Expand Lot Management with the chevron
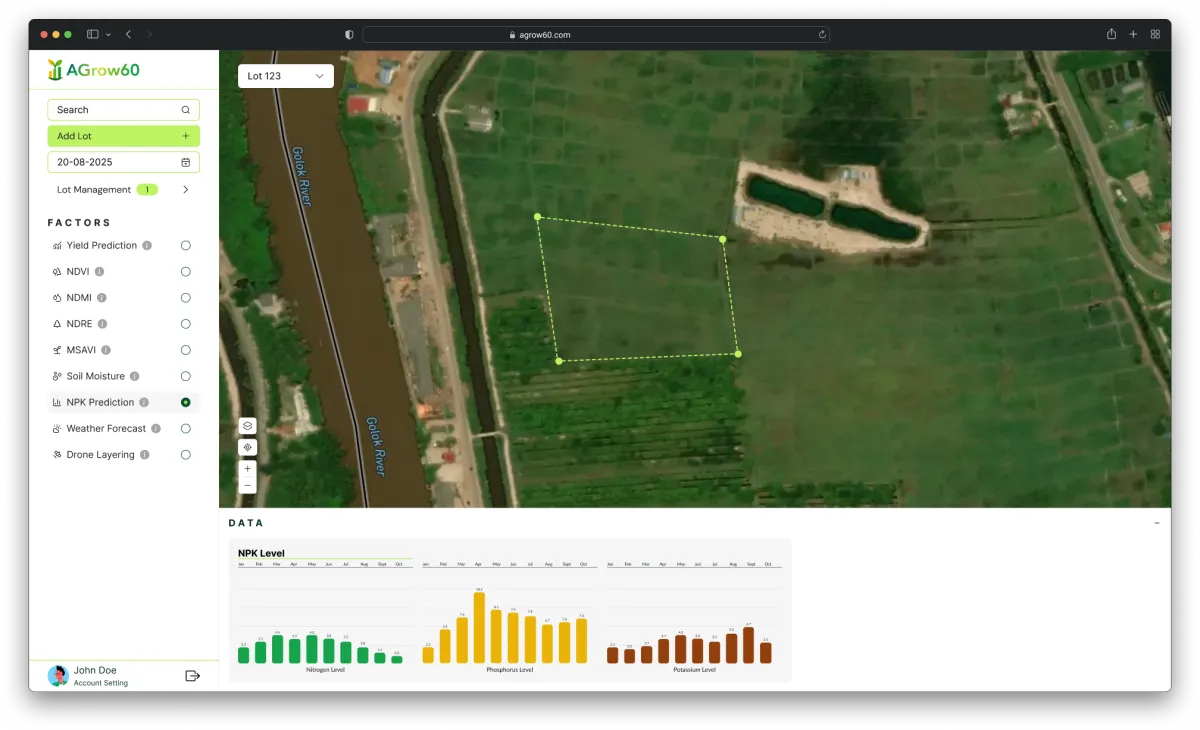 click(185, 189)
